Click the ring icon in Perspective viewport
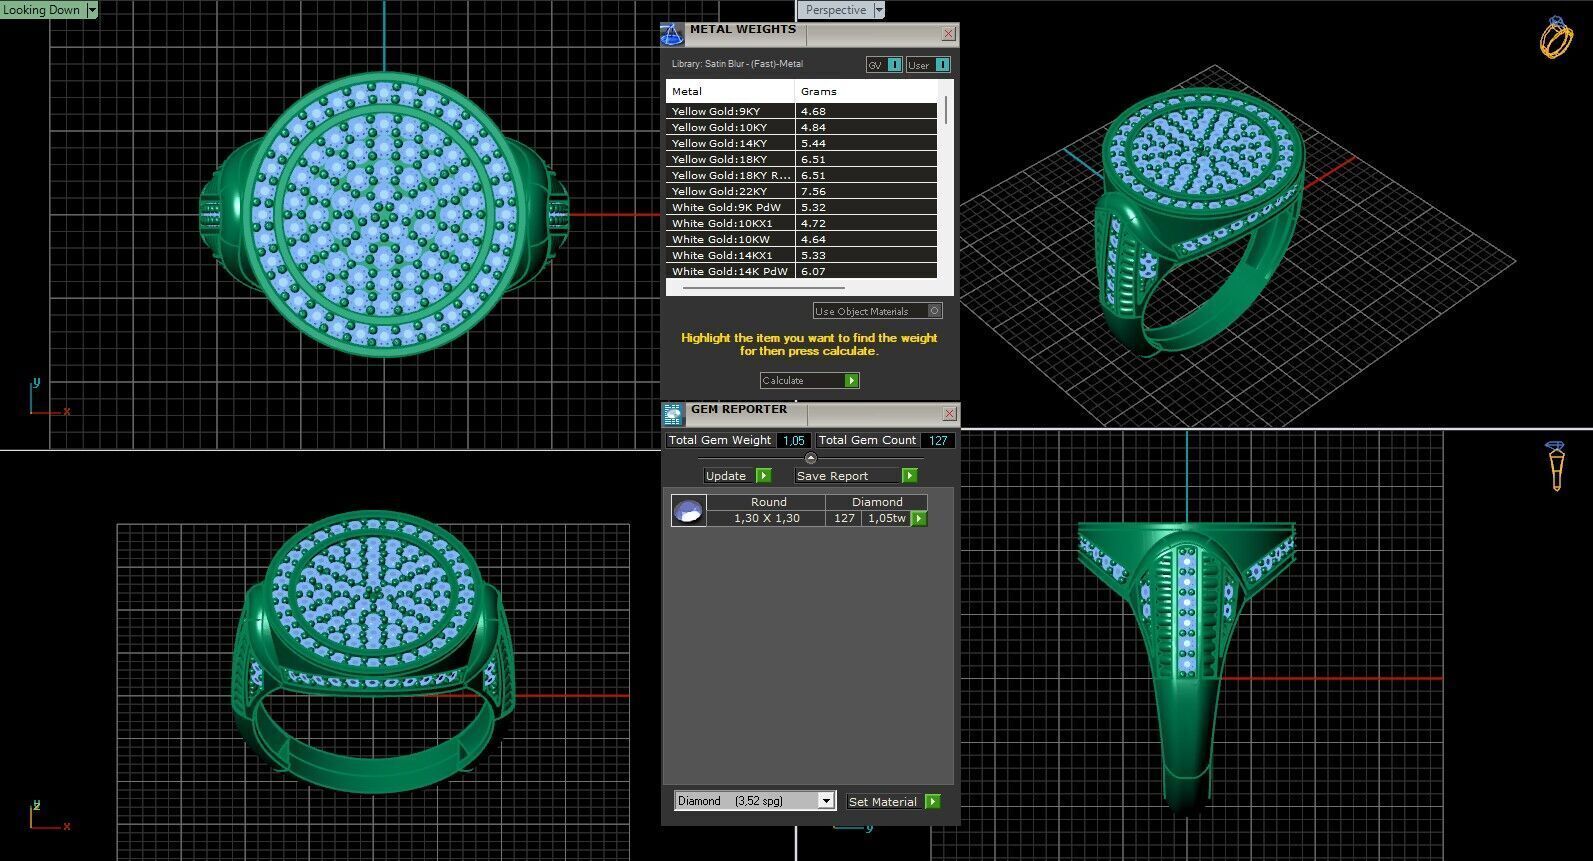Image resolution: width=1593 pixels, height=861 pixels. [1555, 38]
